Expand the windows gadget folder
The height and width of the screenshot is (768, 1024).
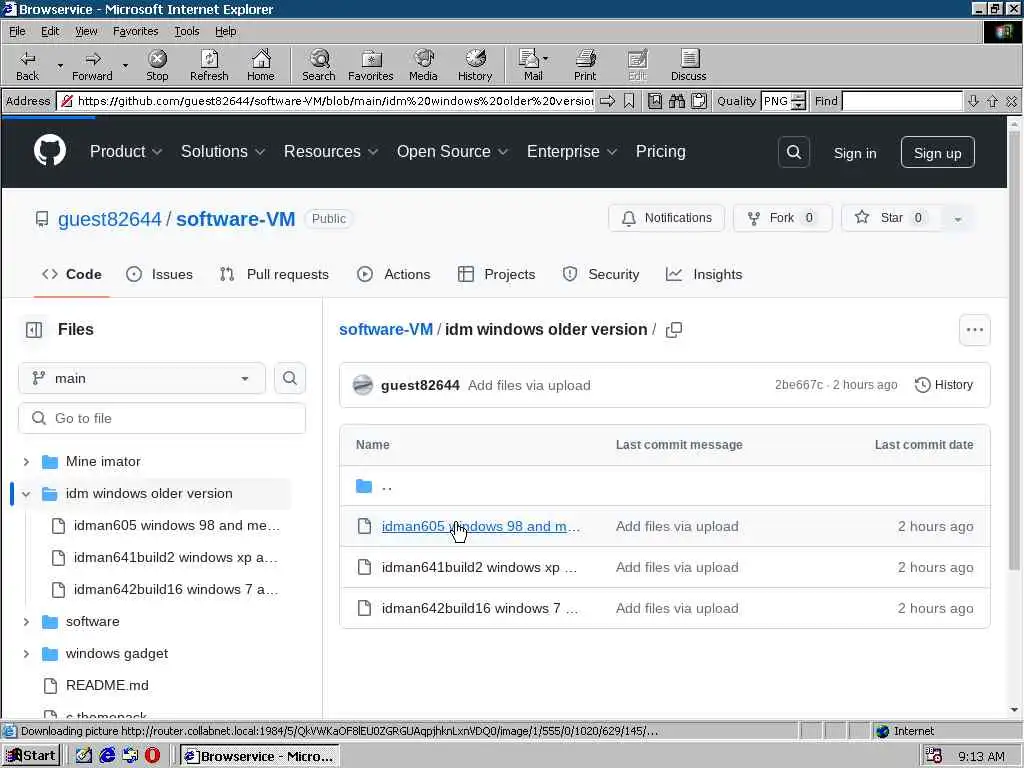pos(26,654)
